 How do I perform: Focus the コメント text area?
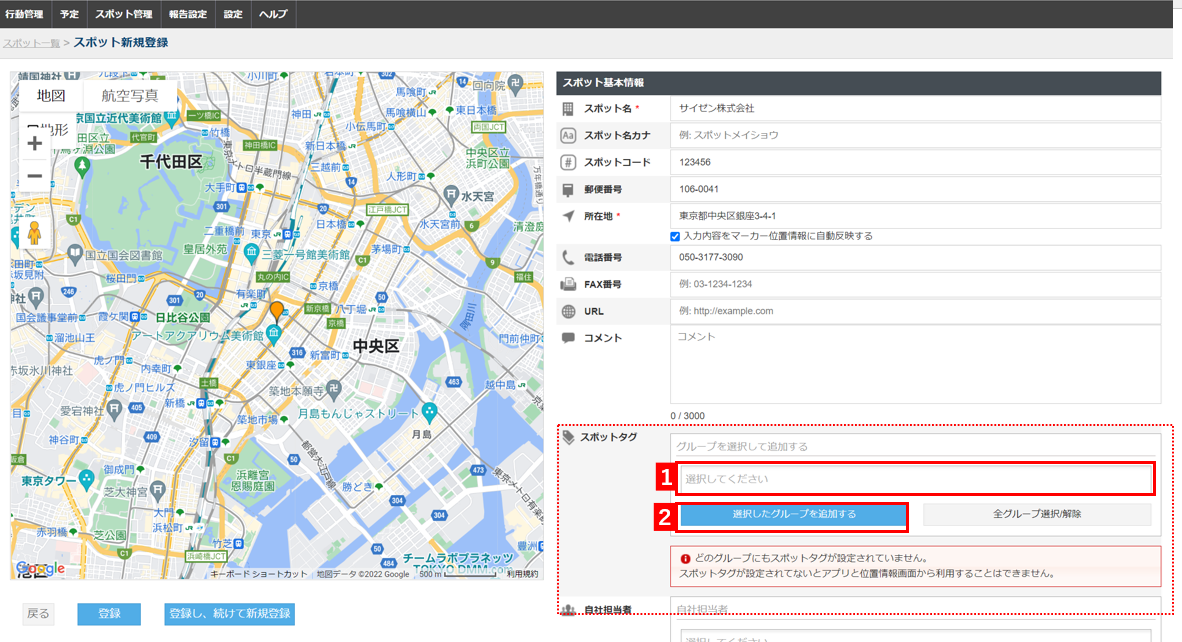click(915, 365)
